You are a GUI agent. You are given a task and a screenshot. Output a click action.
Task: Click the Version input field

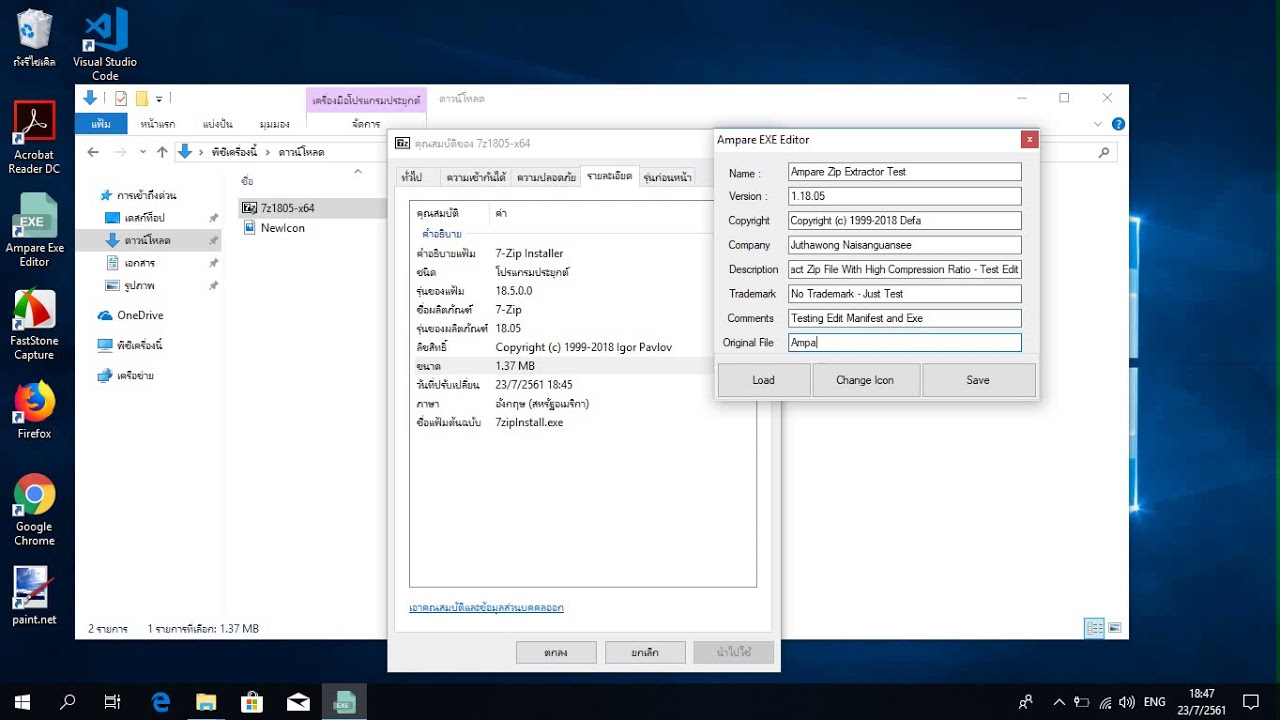904,196
